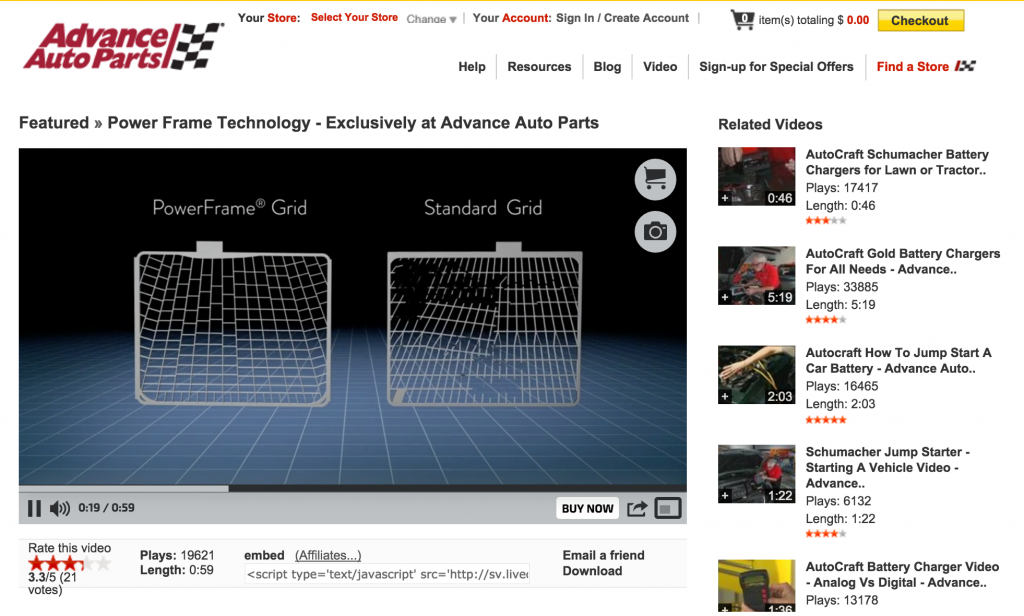Click Select Your Store link

[x=354, y=18]
